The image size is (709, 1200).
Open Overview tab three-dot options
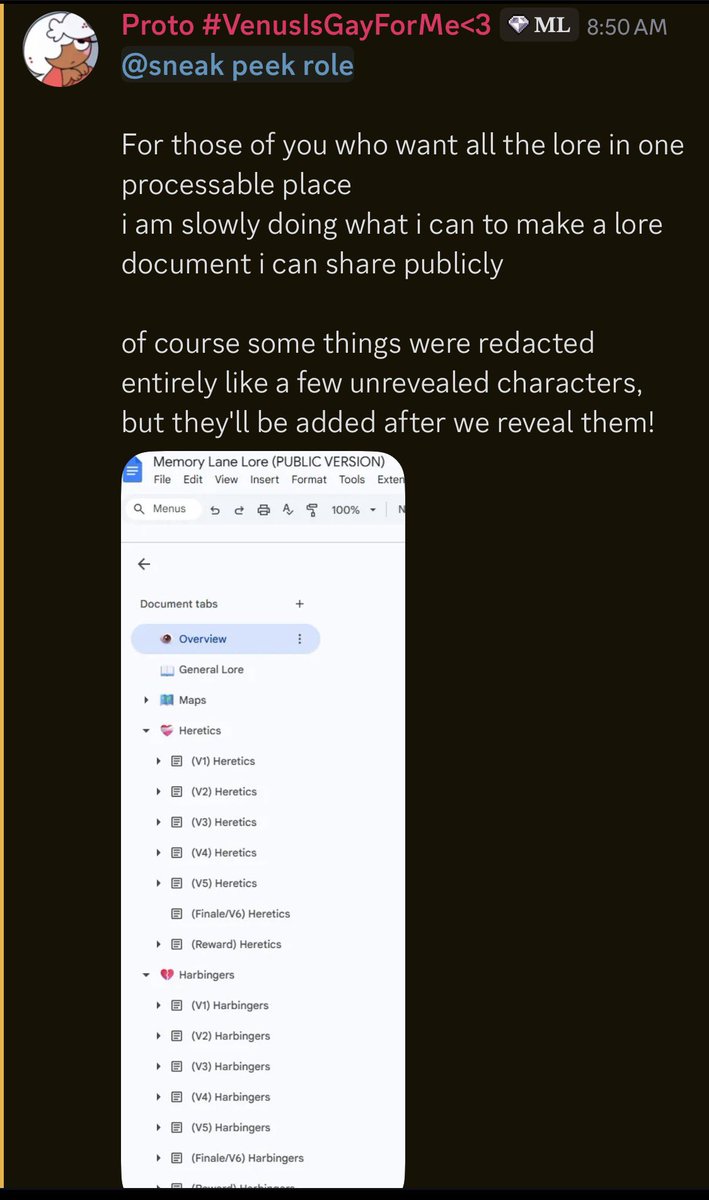(299, 639)
